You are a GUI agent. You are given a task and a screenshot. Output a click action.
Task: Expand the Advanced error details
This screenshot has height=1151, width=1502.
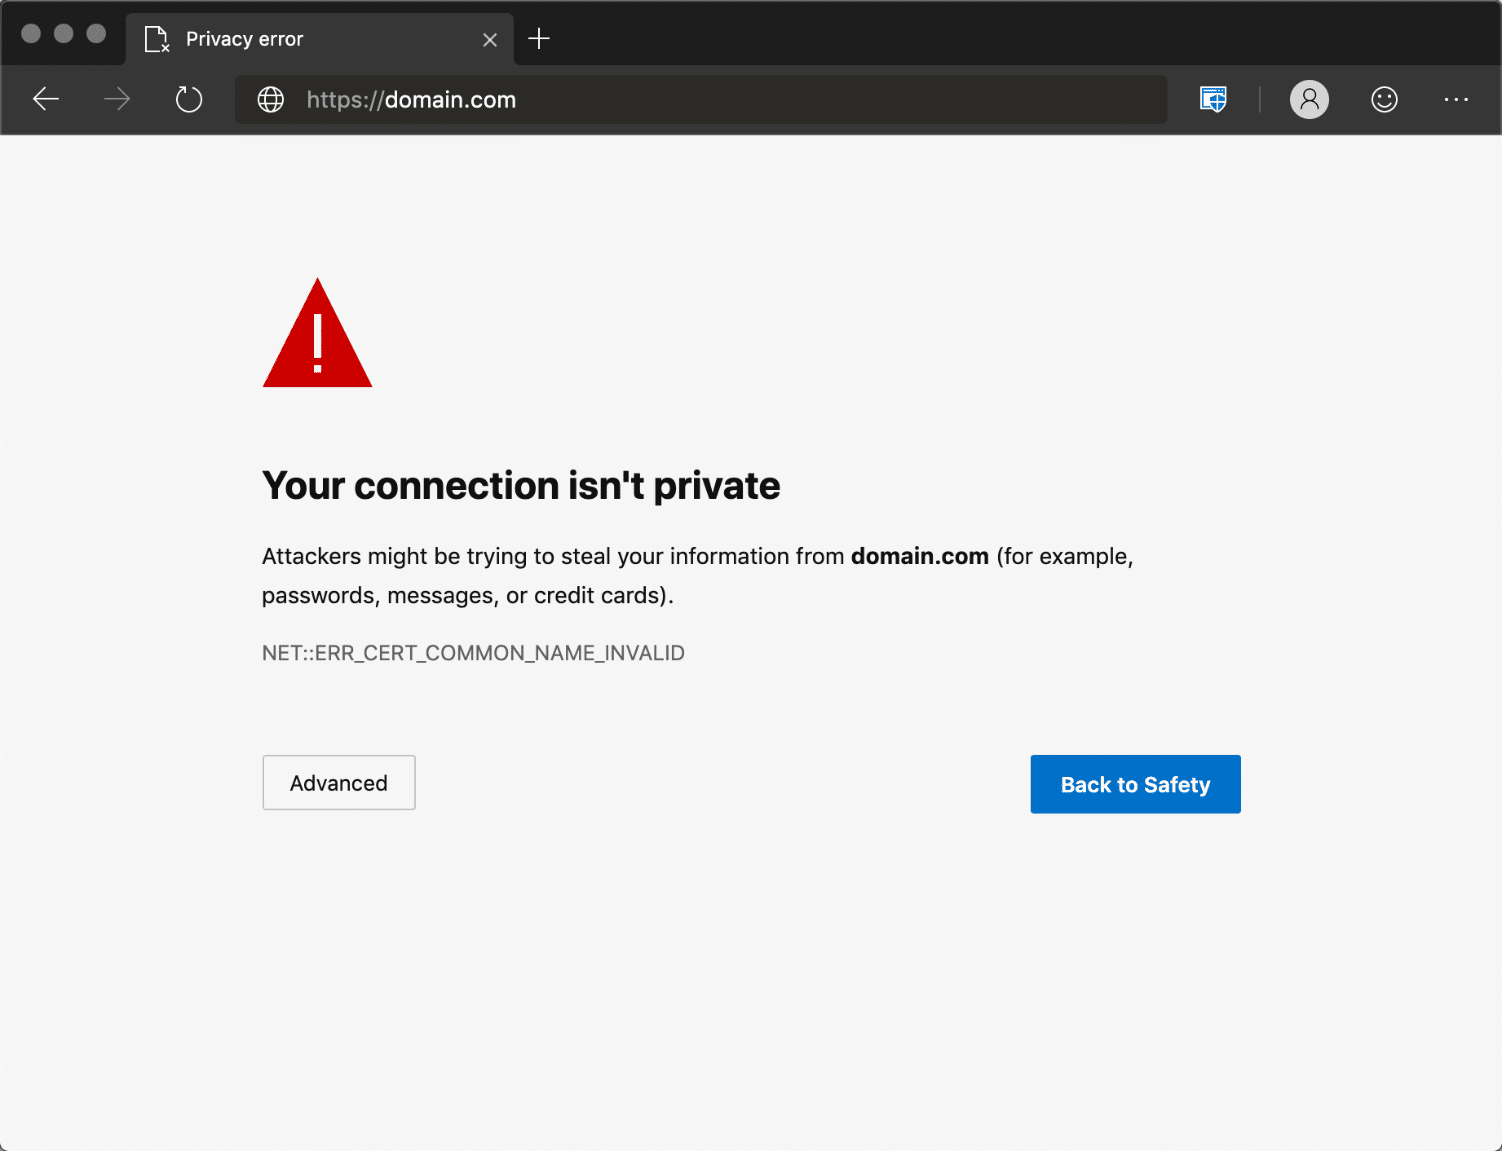[338, 783]
